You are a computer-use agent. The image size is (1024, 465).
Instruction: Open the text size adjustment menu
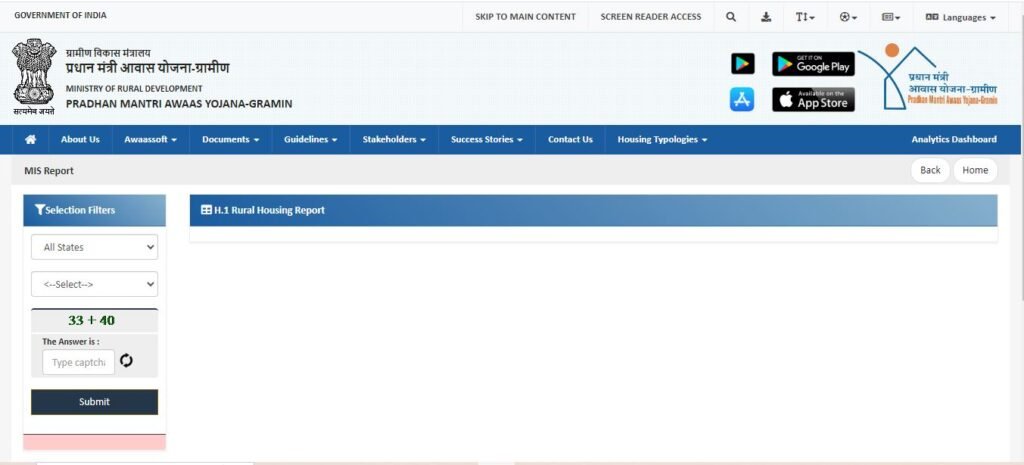(805, 17)
